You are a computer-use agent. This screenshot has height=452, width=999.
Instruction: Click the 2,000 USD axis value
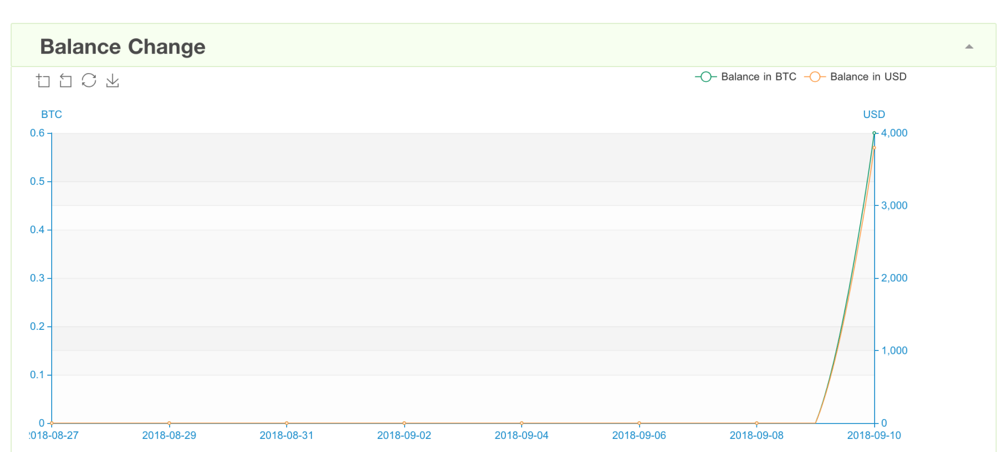click(x=894, y=278)
